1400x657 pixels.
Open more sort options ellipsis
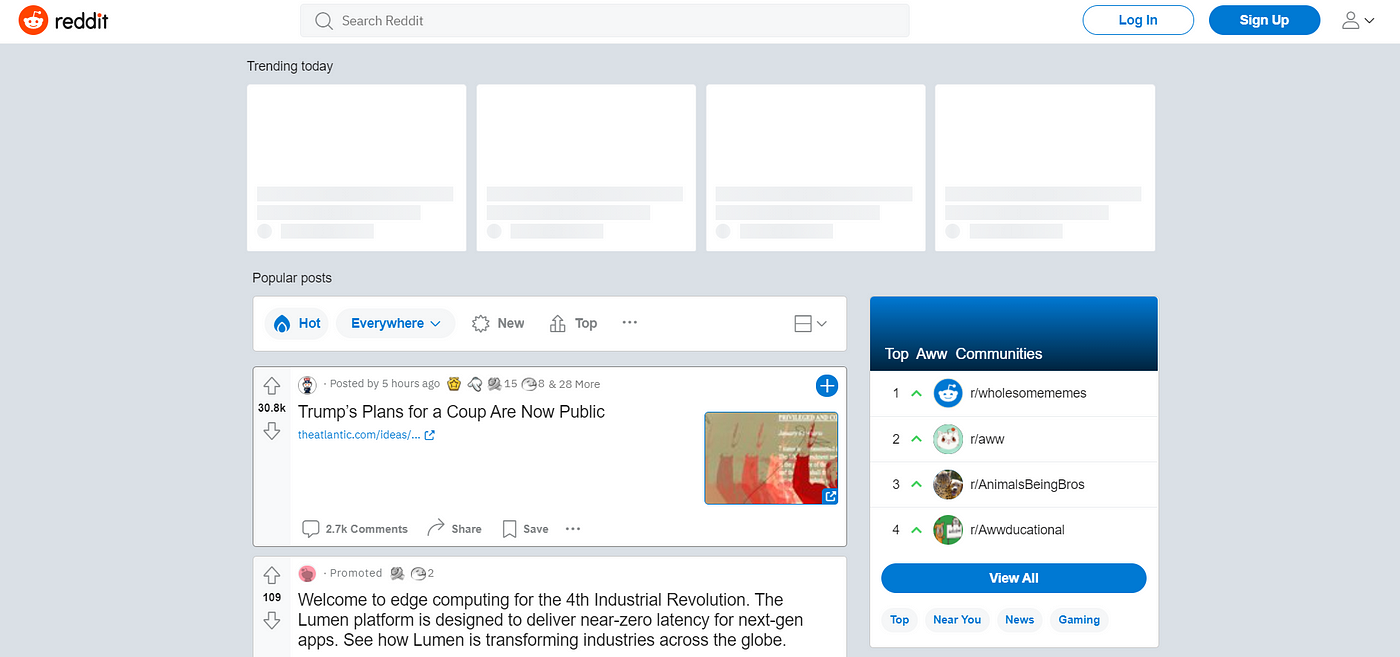coord(629,322)
